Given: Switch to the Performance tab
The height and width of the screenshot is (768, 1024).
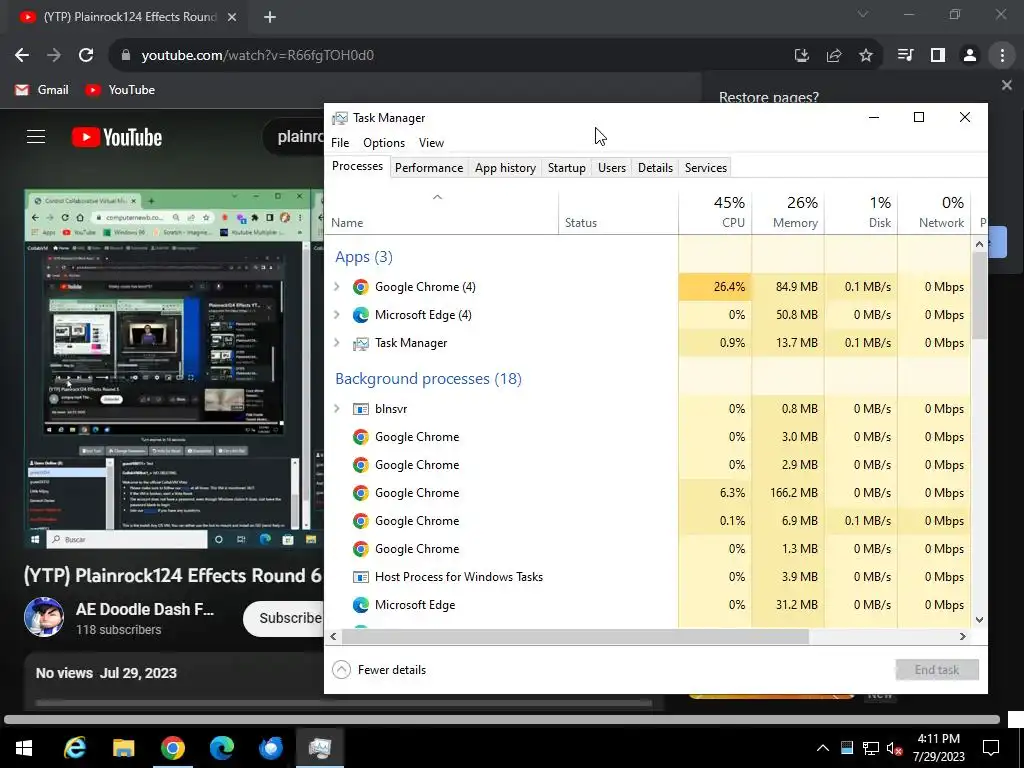Looking at the screenshot, I should [429, 168].
